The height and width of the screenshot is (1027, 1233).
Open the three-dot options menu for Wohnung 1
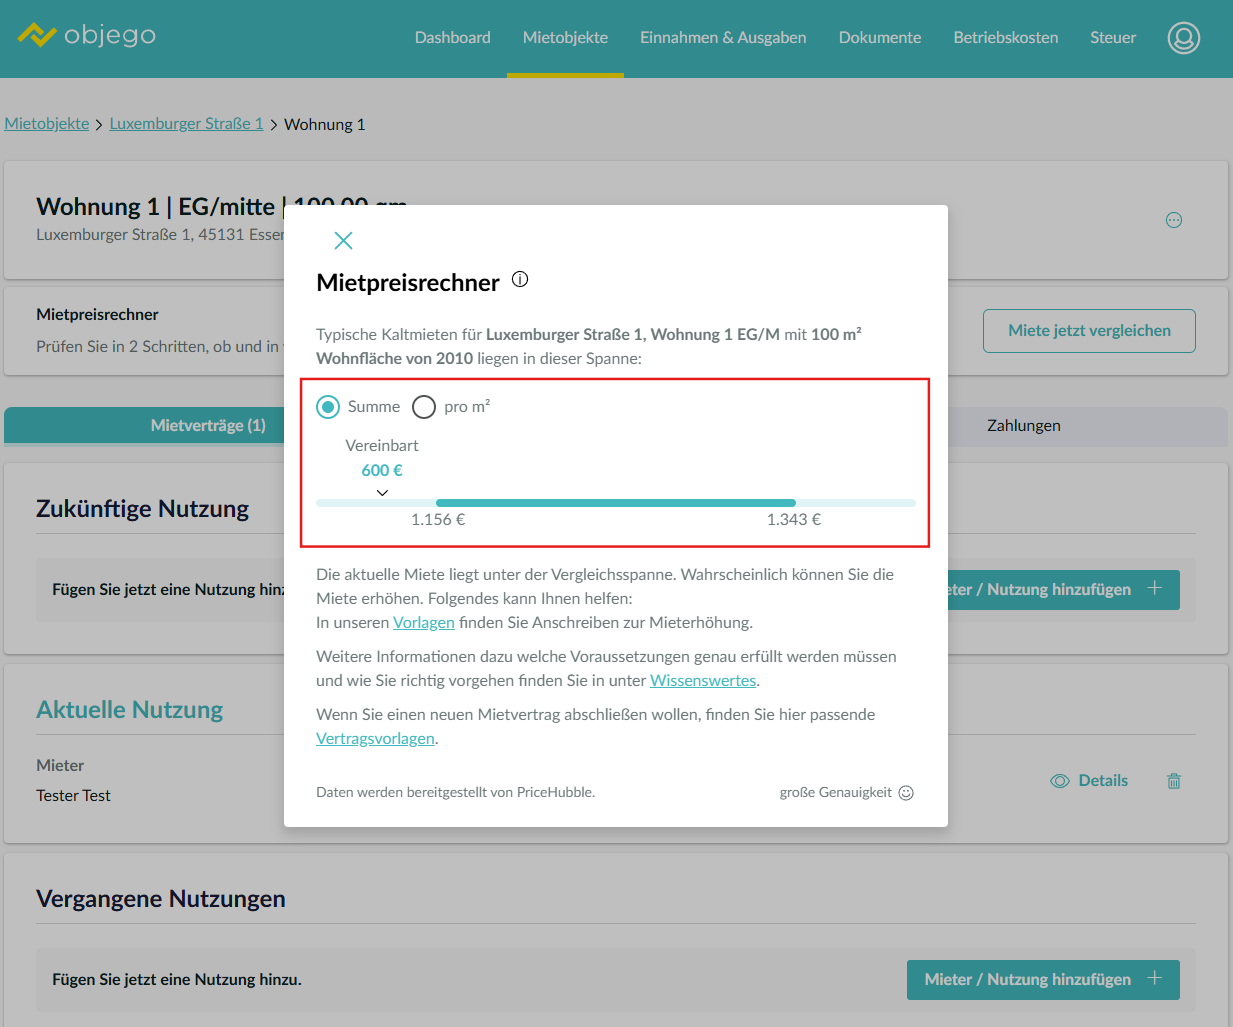pyautogui.click(x=1174, y=220)
